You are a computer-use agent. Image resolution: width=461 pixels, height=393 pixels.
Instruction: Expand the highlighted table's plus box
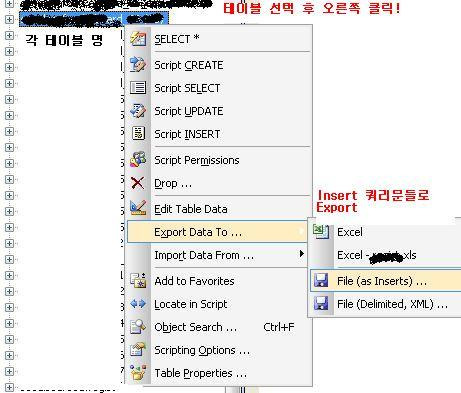coord(9,19)
